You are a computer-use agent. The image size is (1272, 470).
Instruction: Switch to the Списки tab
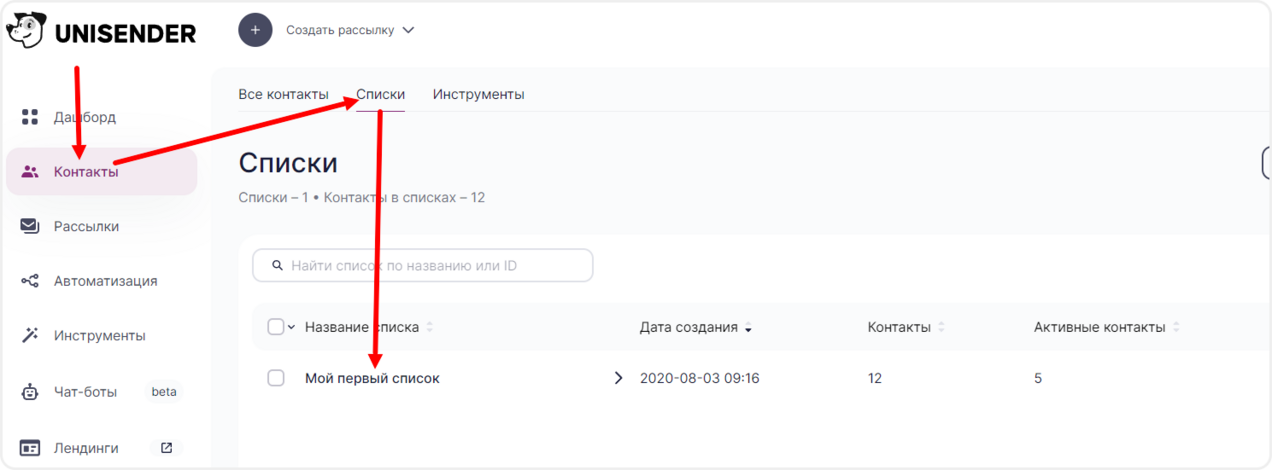coord(380,94)
